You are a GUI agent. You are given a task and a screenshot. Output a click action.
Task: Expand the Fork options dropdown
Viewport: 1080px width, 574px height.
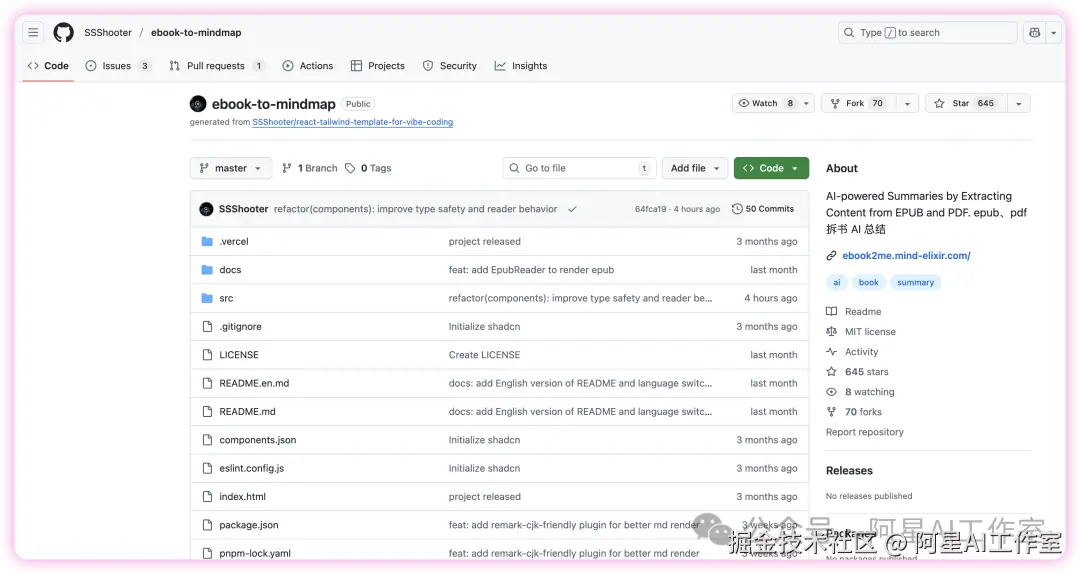pyautogui.click(x=907, y=103)
